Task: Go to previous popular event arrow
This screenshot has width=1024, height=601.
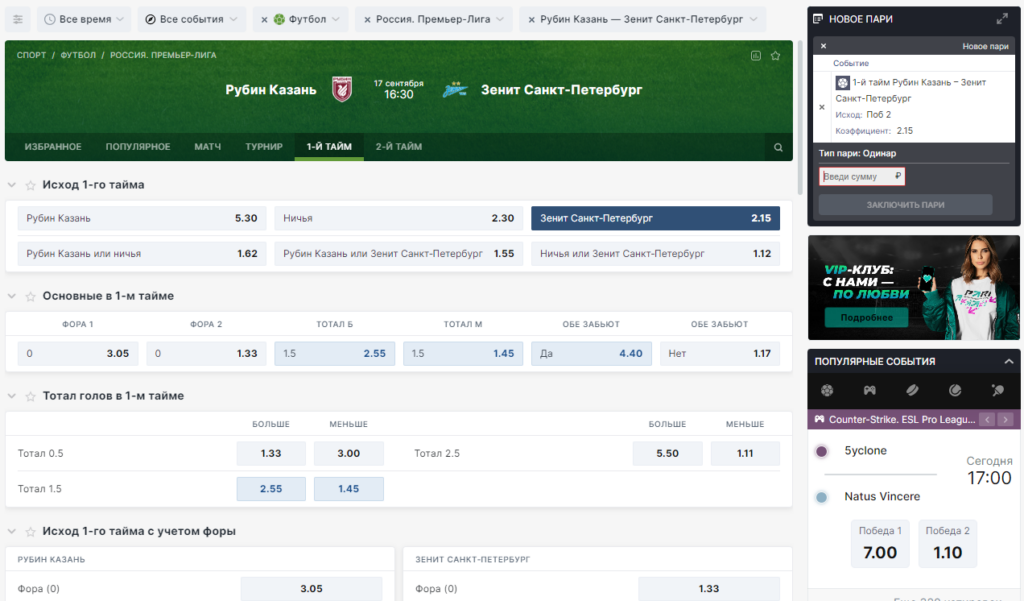Action: click(987, 419)
